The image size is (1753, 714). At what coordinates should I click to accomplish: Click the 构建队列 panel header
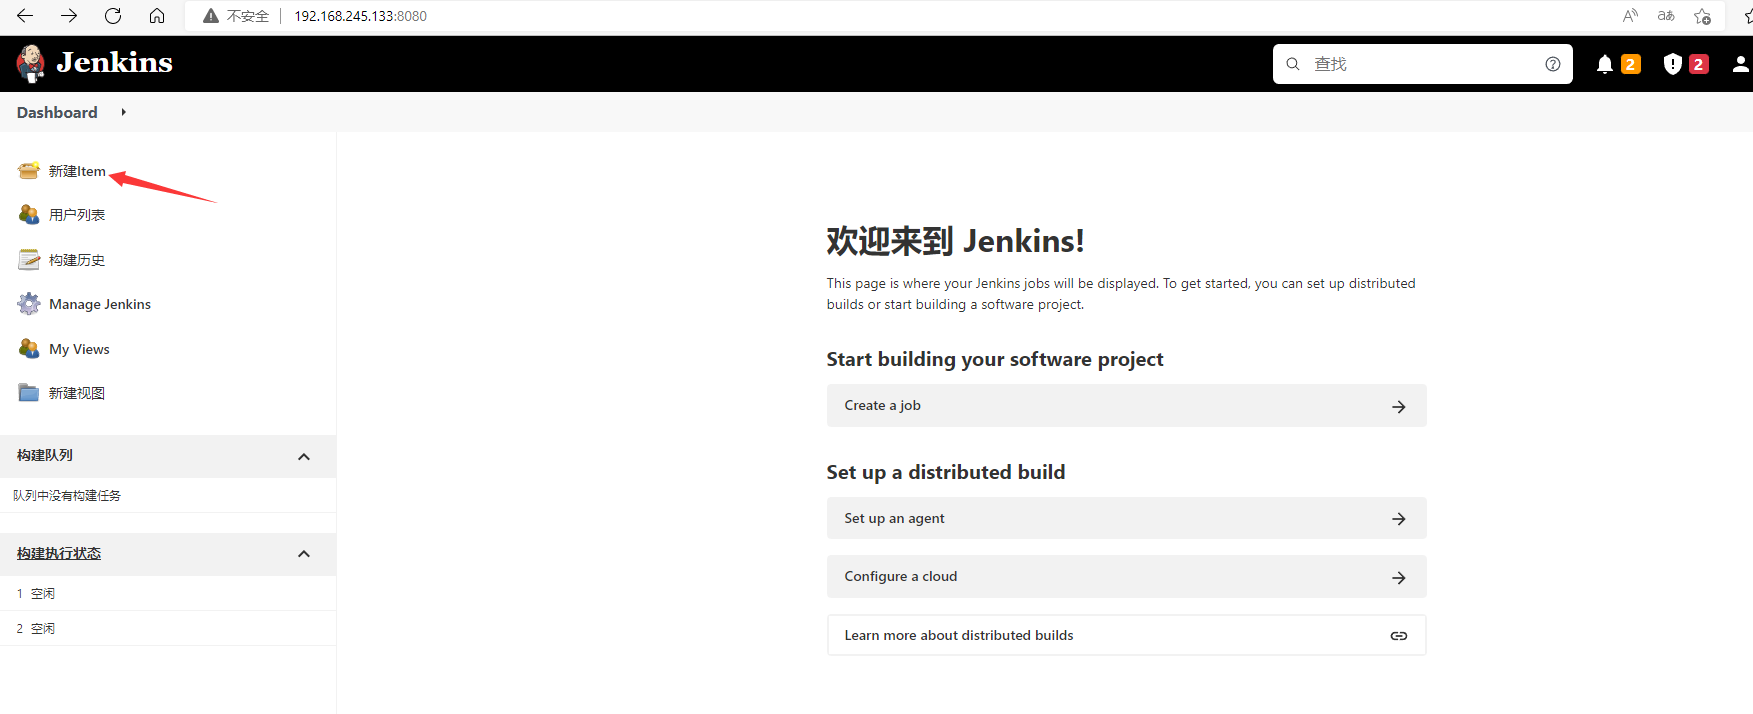coord(168,456)
